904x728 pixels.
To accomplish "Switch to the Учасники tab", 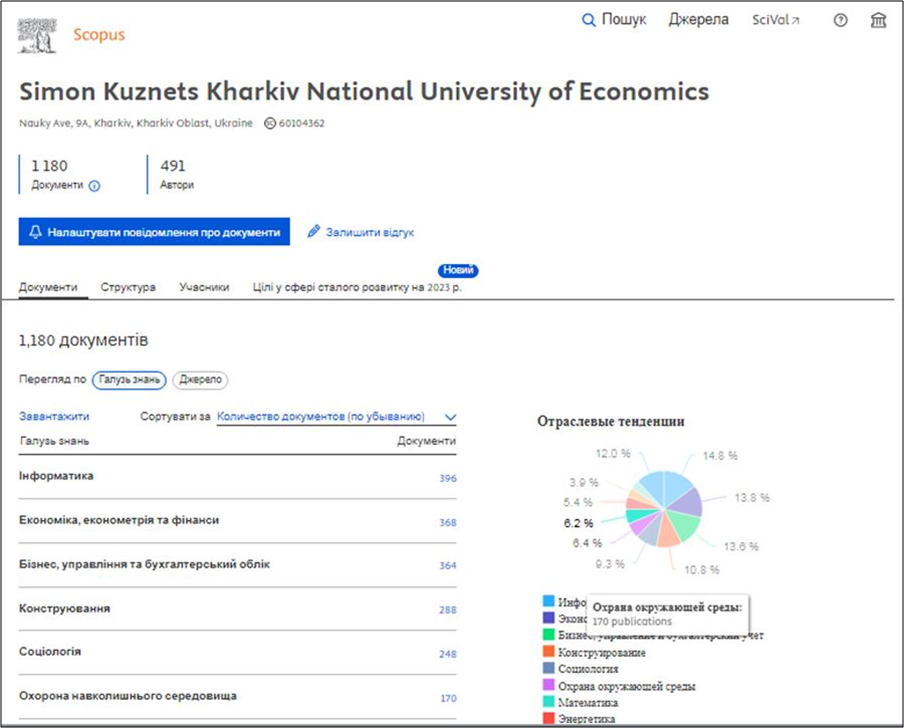I will point(204,287).
